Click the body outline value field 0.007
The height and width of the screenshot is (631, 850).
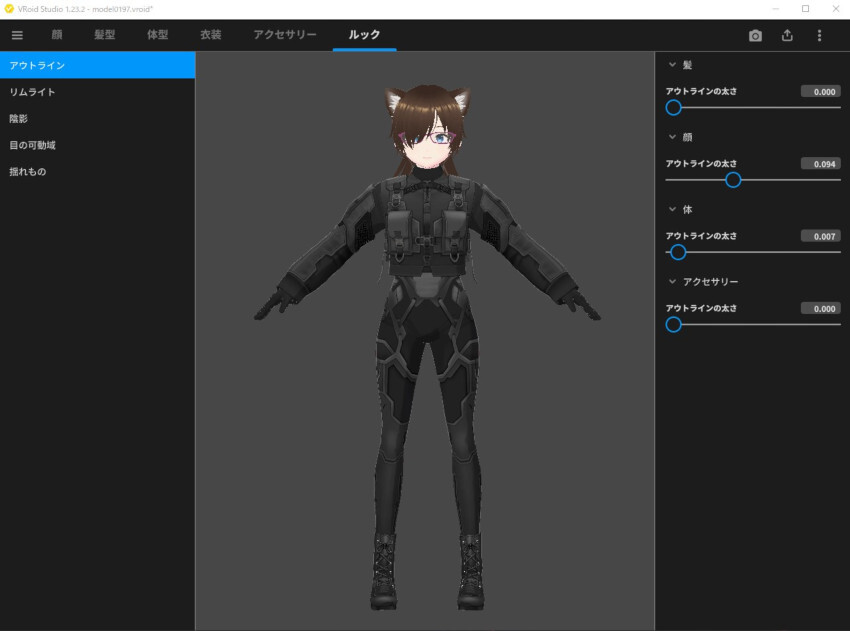tap(820, 236)
